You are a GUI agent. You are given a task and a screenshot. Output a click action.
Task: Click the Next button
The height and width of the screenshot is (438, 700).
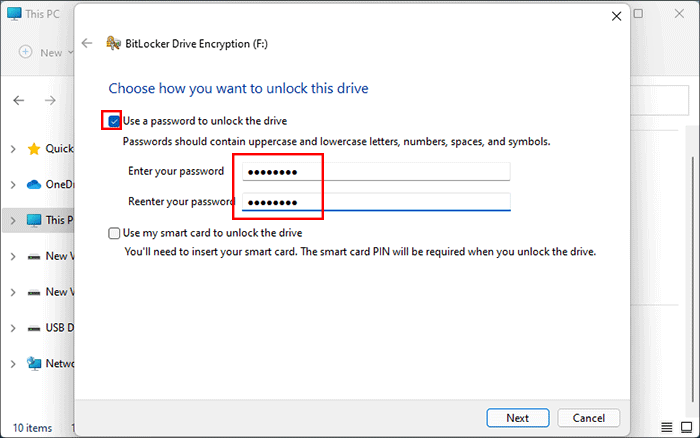tap(517, 418)
